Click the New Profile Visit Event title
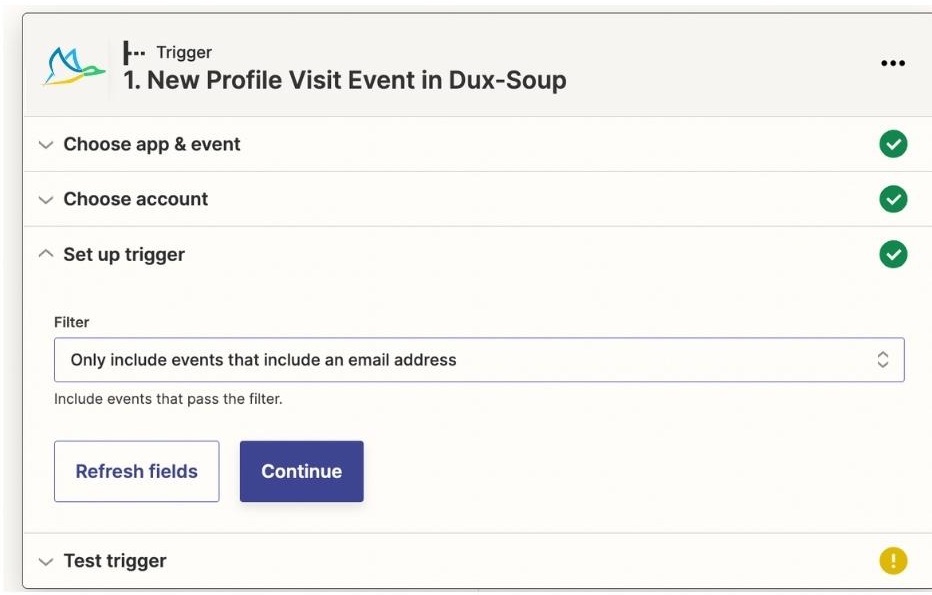This screenshot has width=932, height=595. point(345,80)
